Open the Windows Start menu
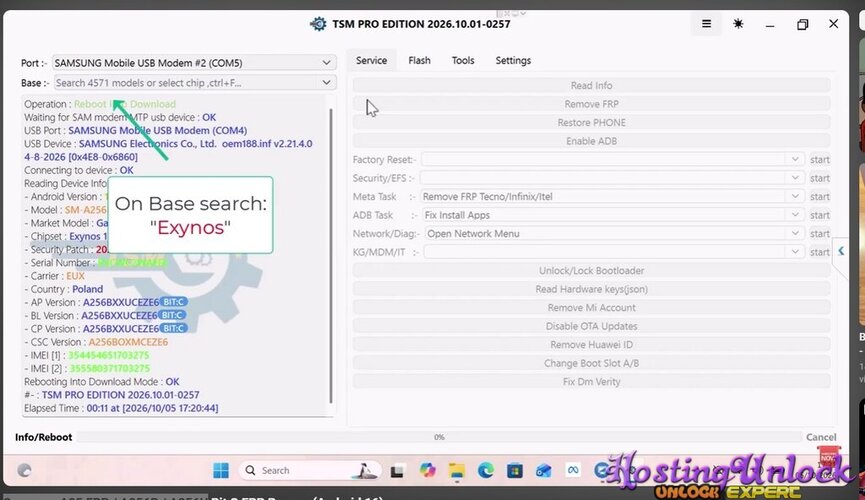The height and width of the screenshot is (500, 865). [x=221, y=470]
